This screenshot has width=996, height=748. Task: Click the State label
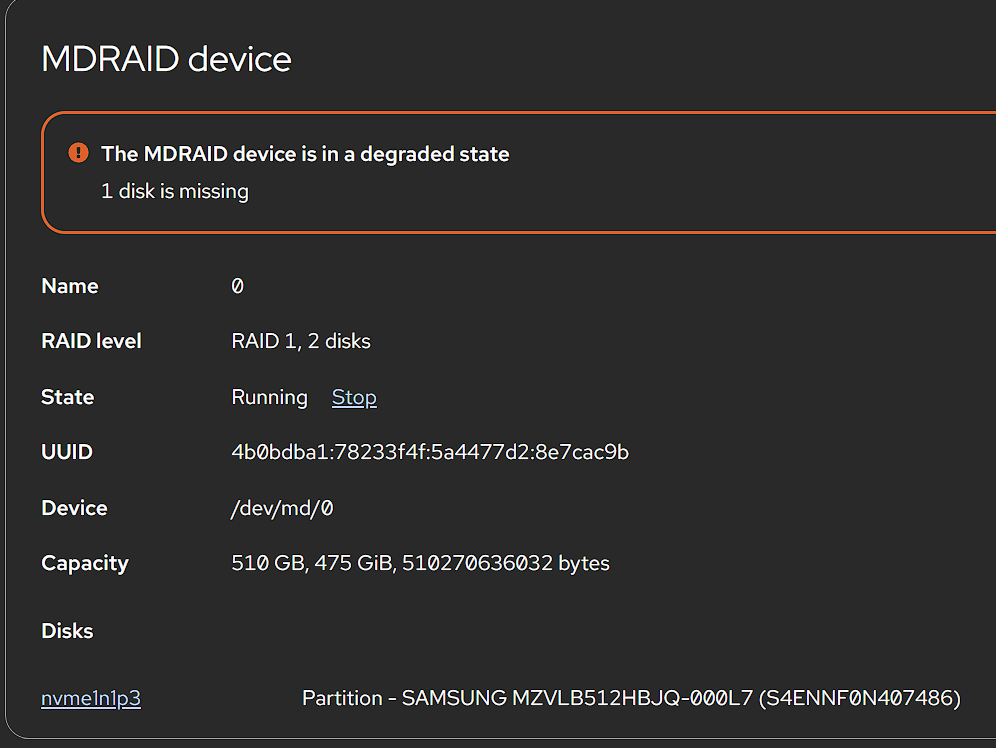tap(67, 397)
